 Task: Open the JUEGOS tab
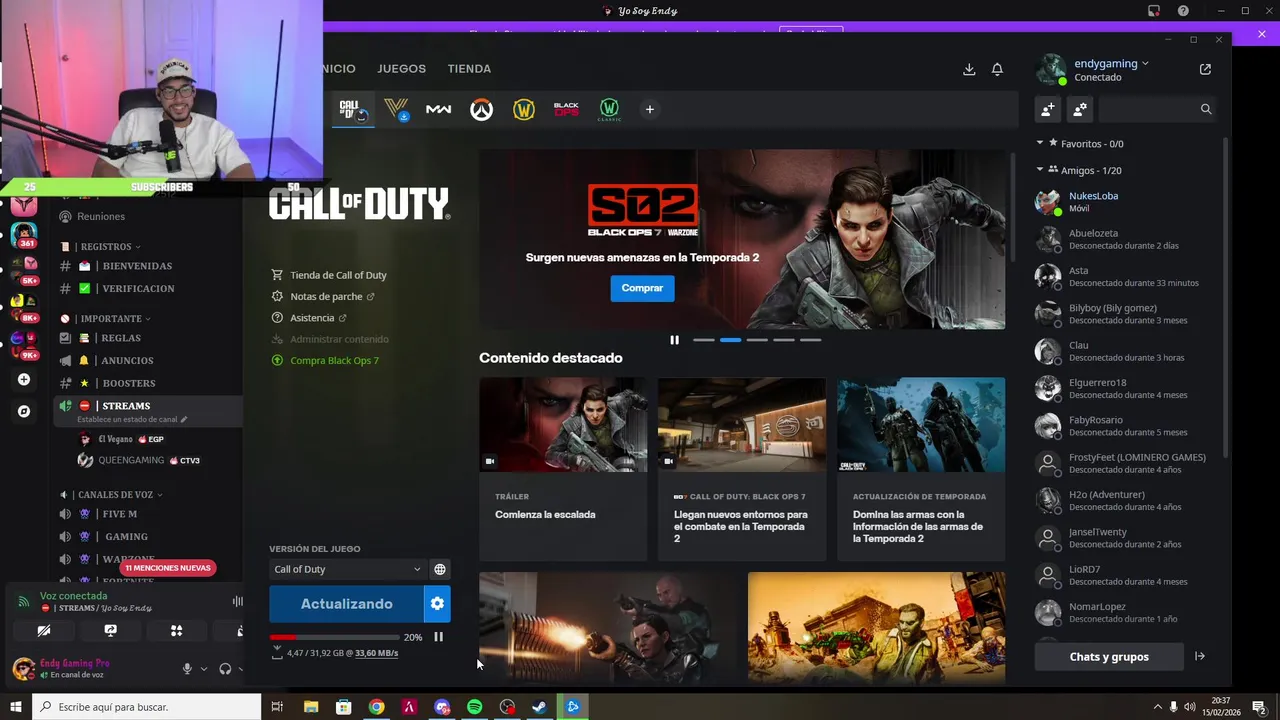(401, 69)
